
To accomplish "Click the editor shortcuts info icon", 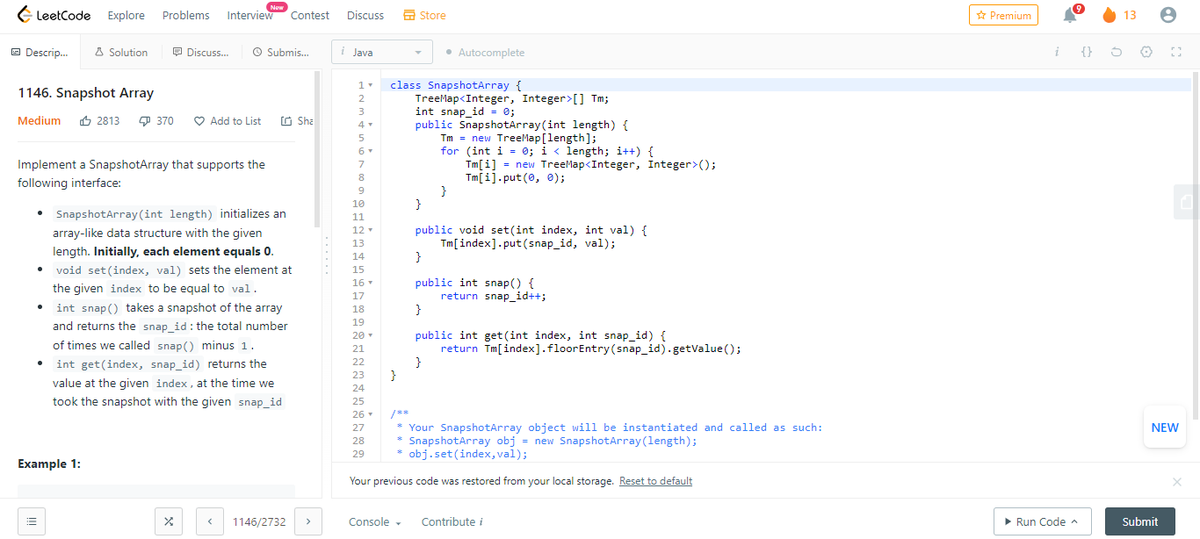I will tap(1058, 52).
